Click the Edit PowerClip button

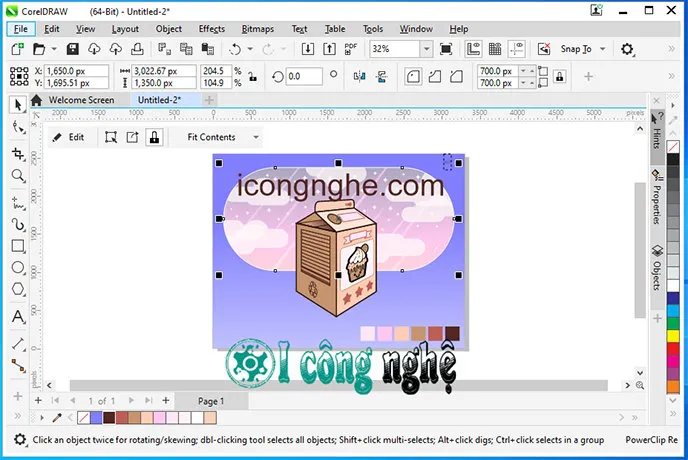pyautogui.click(x=68, y=137)
